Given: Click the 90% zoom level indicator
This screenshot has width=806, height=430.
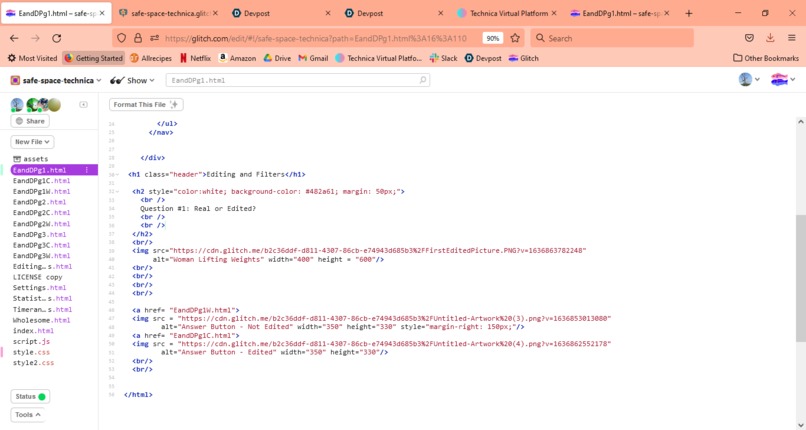Looking at the screenshot, I should [x=493, y=38].
